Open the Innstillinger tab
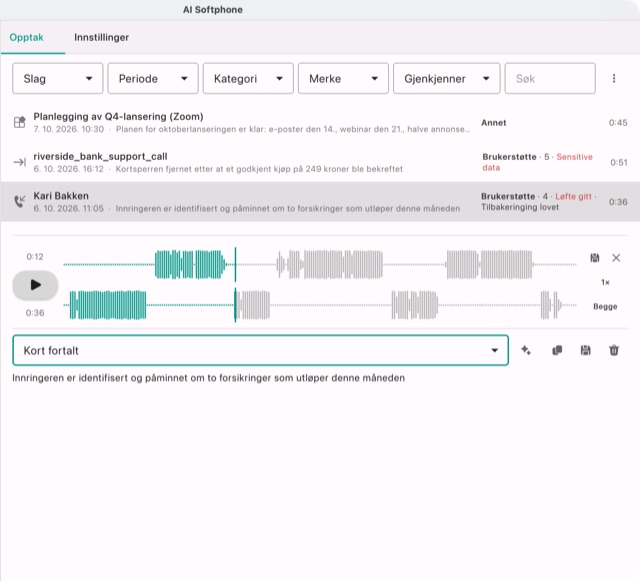Screen dimensions: 640x581 pyautogui.click(x=101, y=37)
